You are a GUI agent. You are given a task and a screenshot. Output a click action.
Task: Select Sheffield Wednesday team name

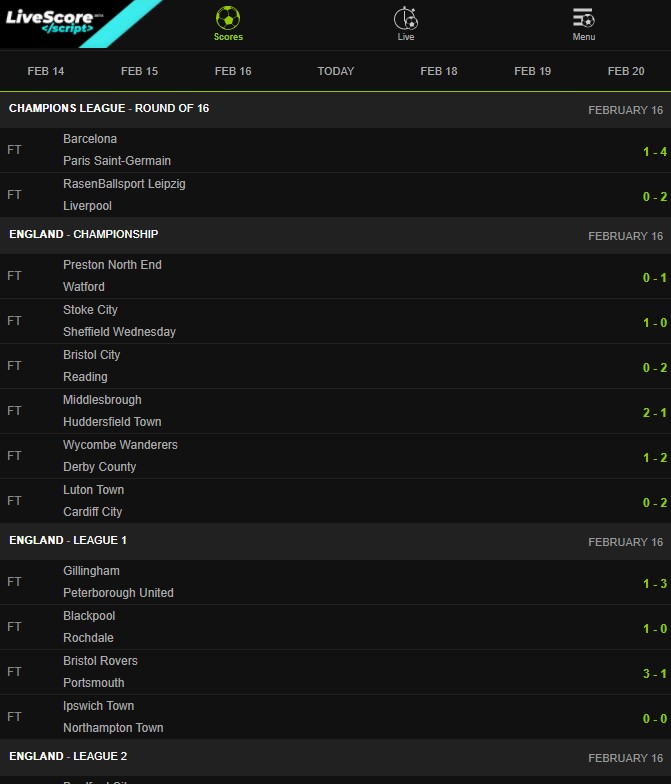tap(120, 332)
